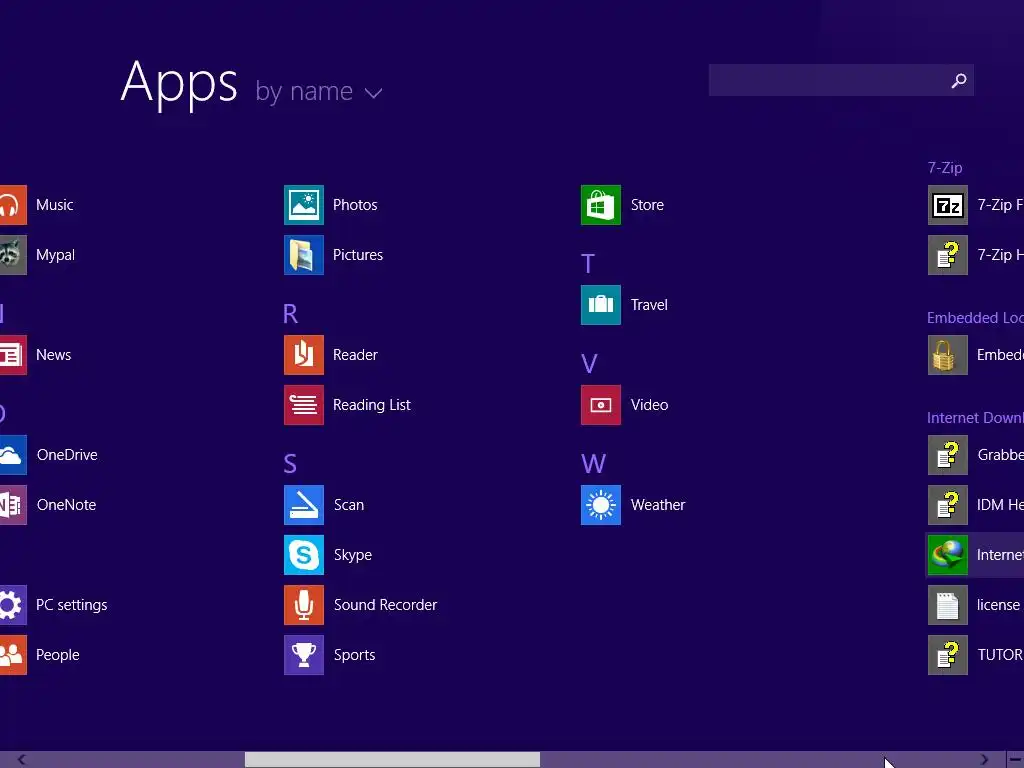Click the search magnifier icon
Image resolution: width=1024 pixels, height=768 pixels.
click(959, 80)
